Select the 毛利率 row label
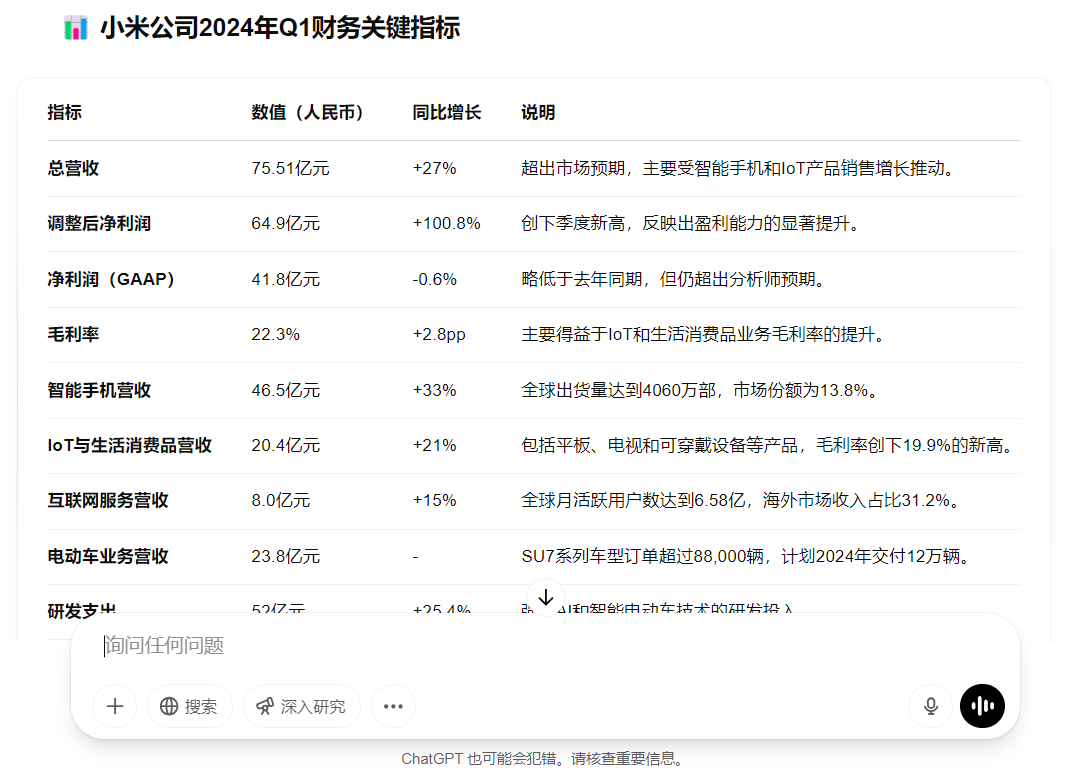 click(73, 335)
